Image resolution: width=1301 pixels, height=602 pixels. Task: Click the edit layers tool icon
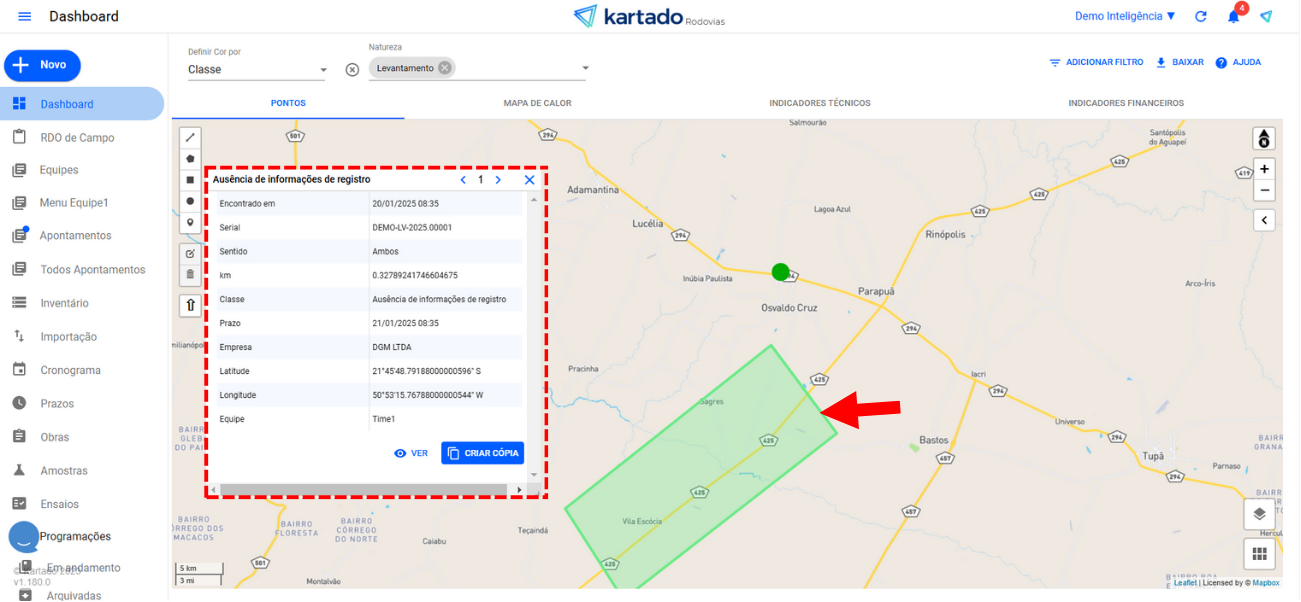pyautogui.click(x=190, y=253)
